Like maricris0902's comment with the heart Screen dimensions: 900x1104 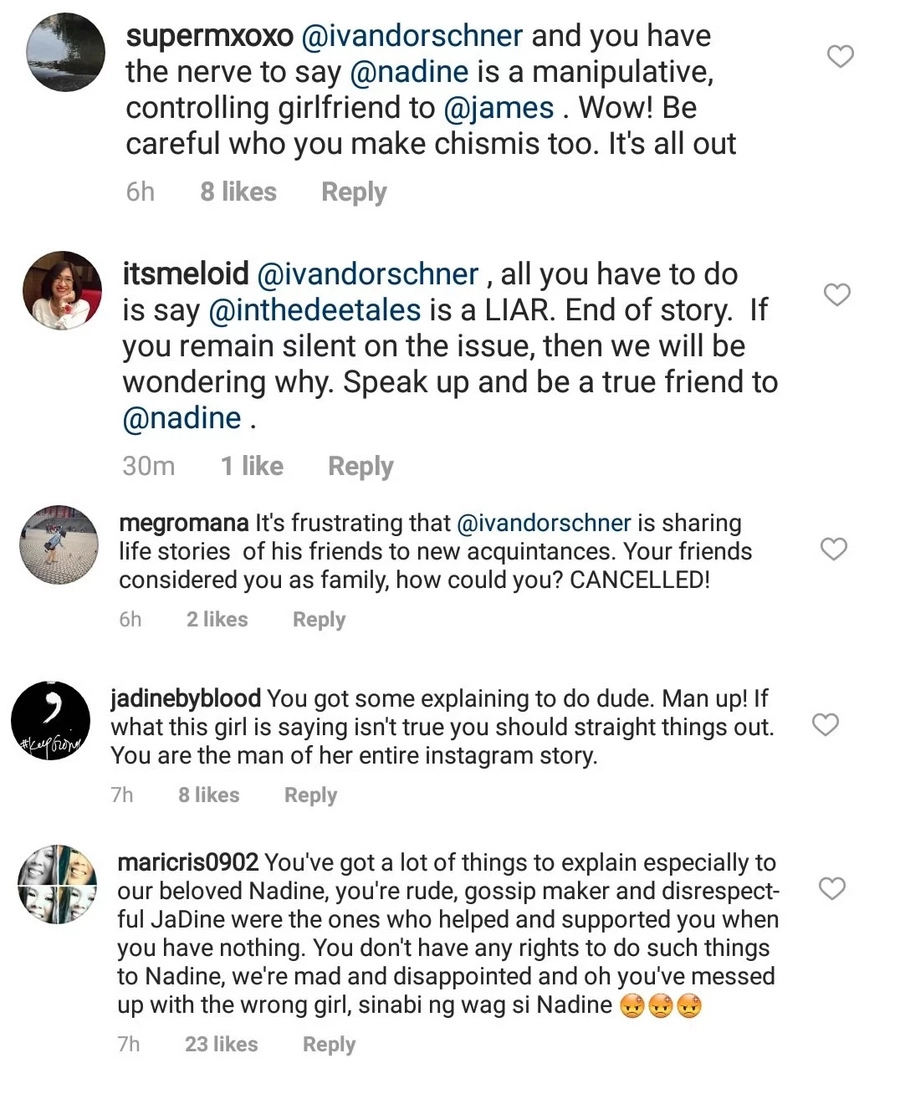click(832, 889)
